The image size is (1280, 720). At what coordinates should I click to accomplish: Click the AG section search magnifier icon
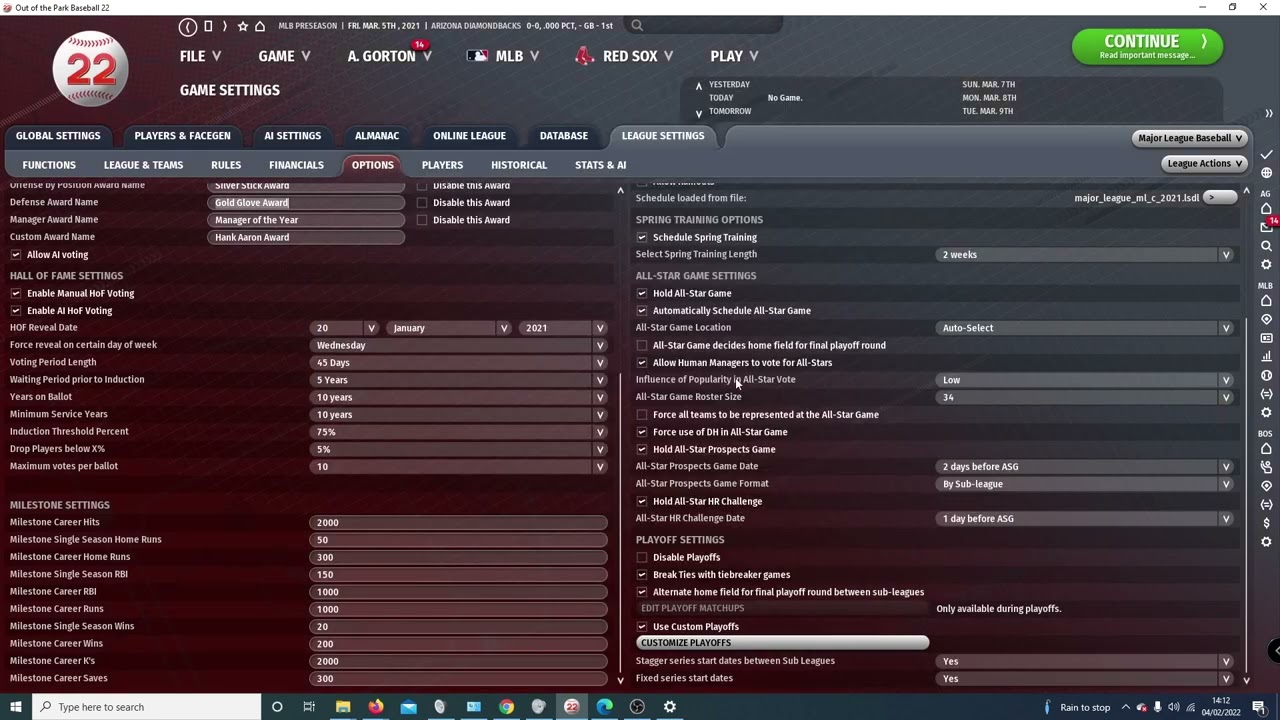(x=1266, y=246)
